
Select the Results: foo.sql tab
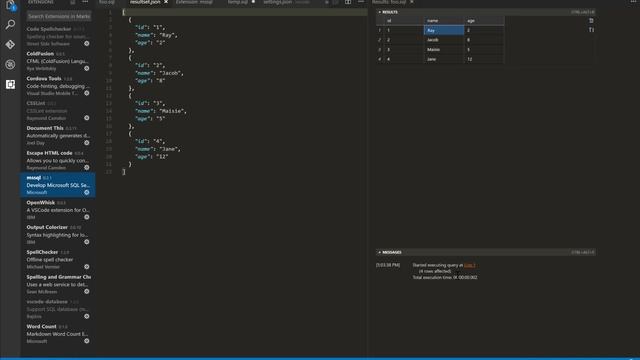(389, 2)
